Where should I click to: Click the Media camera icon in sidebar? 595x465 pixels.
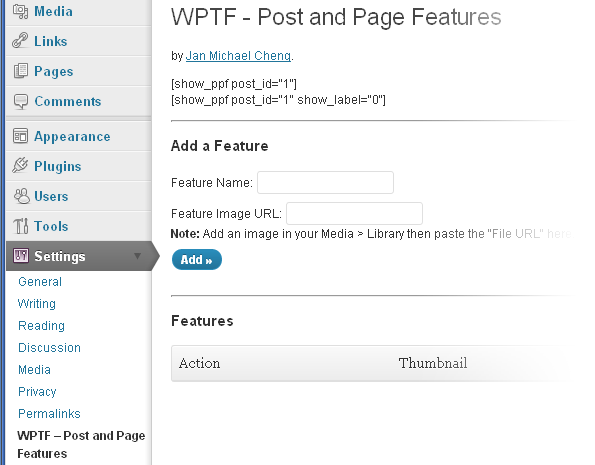pyautogui.click(x=20, y=11)
